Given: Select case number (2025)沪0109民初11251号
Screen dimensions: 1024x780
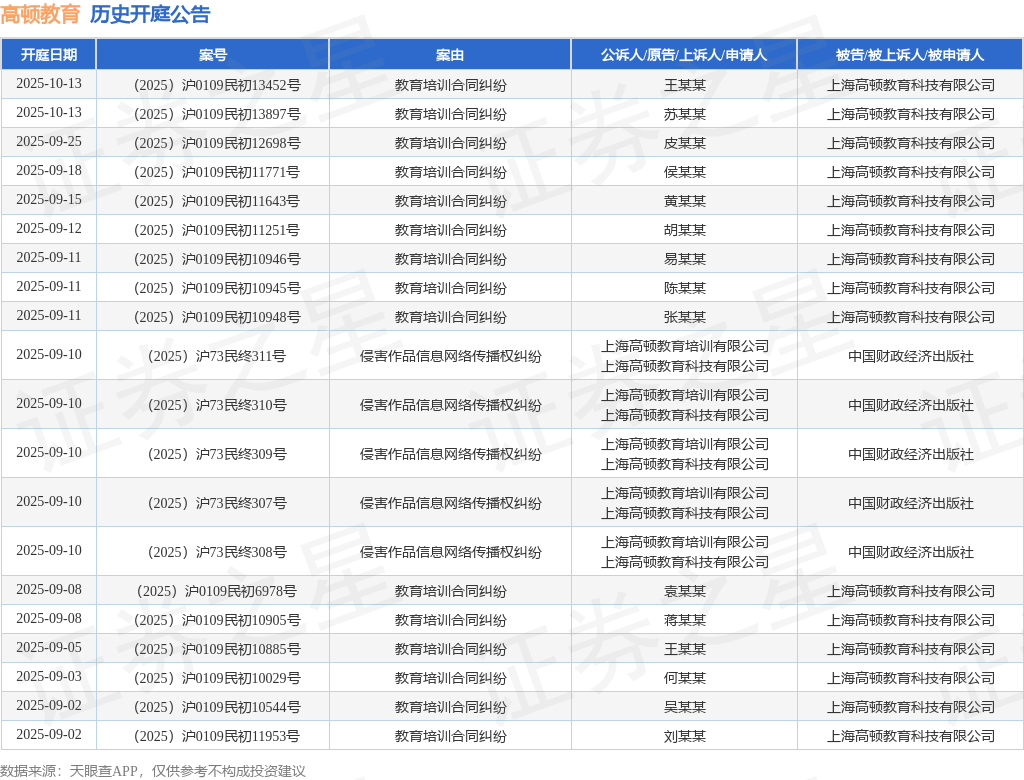Looking at the screenshot, I should click(217, 230).
